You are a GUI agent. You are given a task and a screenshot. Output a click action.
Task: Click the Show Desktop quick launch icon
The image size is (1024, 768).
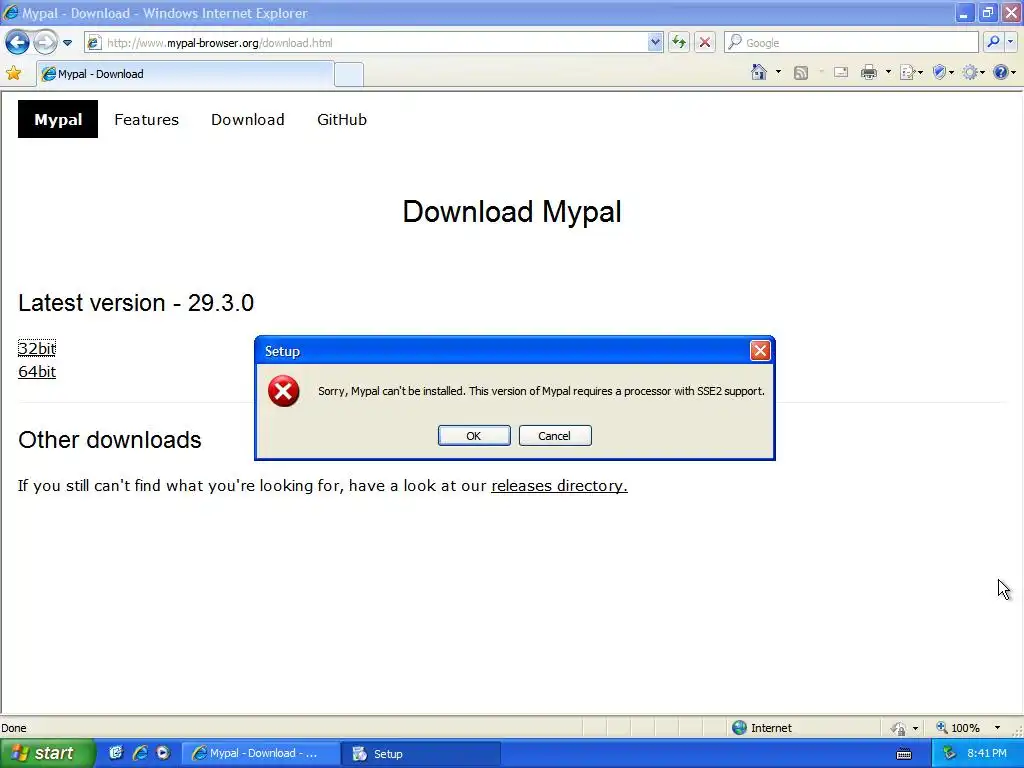pyautogui.click(x=116, y=753)
